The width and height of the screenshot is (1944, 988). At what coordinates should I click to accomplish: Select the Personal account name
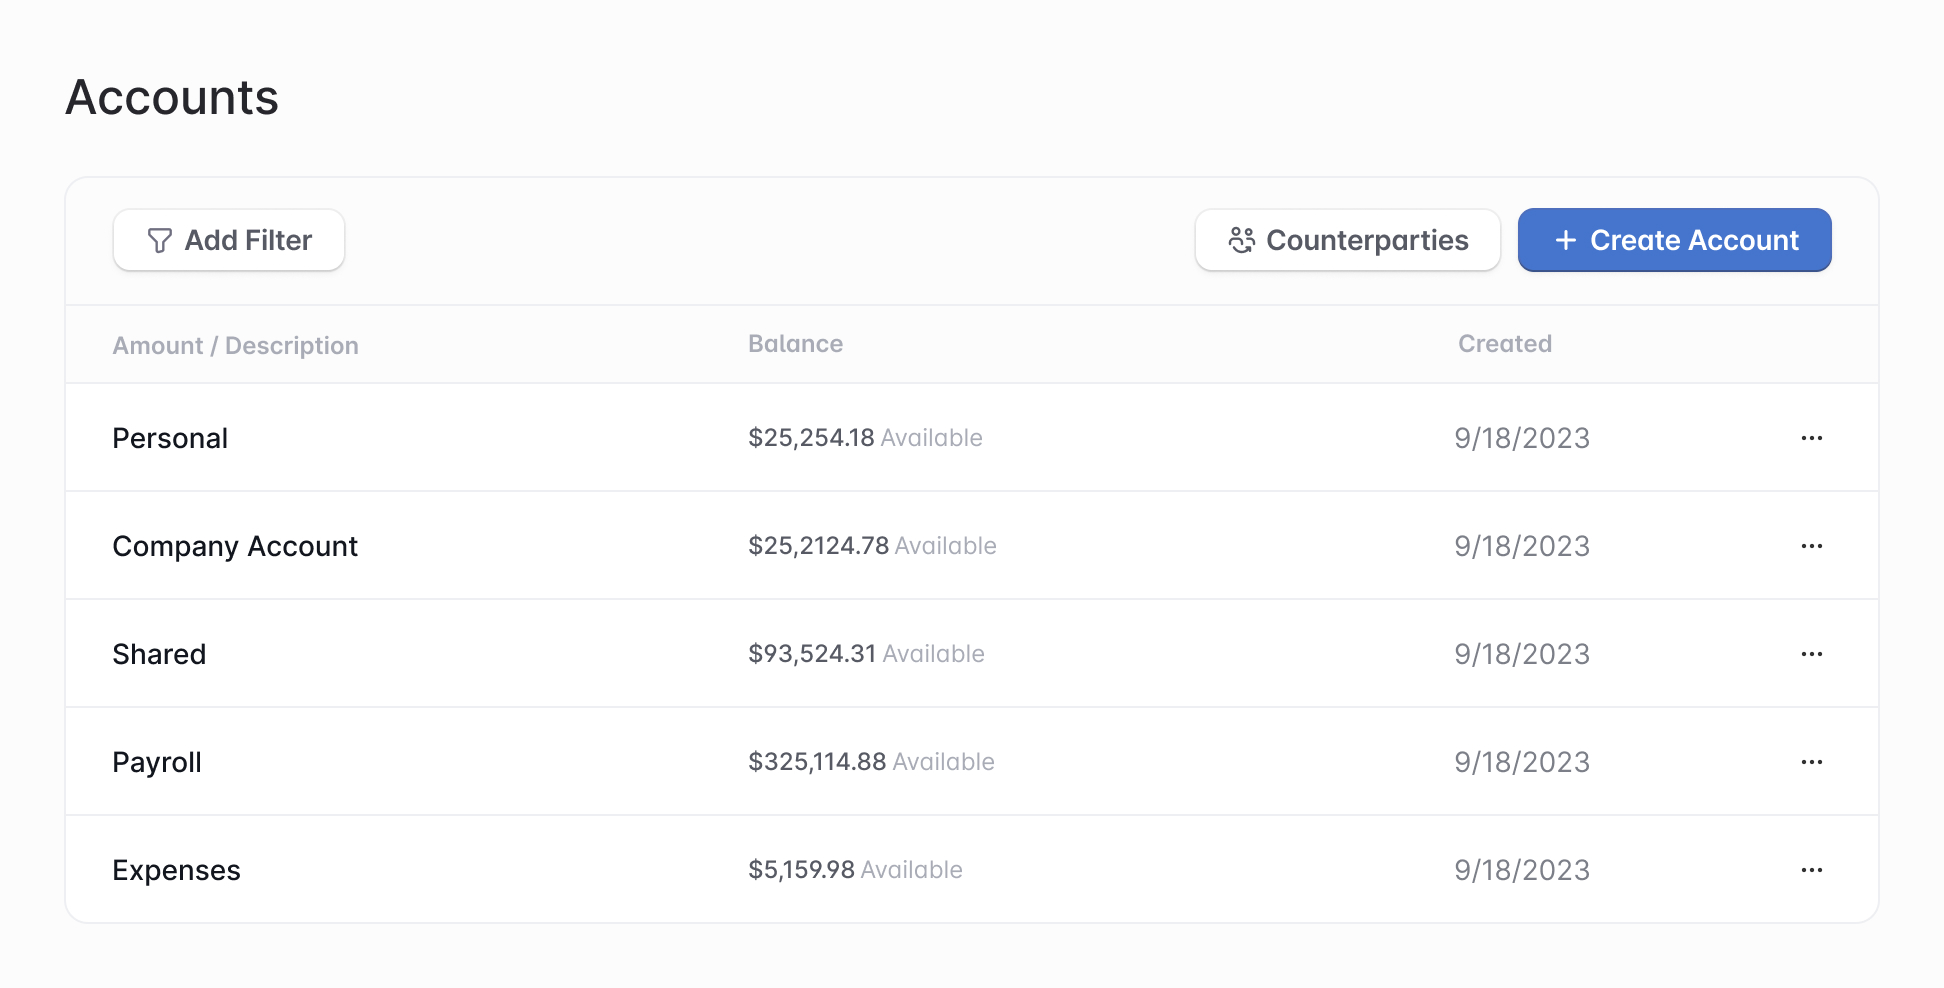[x=170, y=438]
